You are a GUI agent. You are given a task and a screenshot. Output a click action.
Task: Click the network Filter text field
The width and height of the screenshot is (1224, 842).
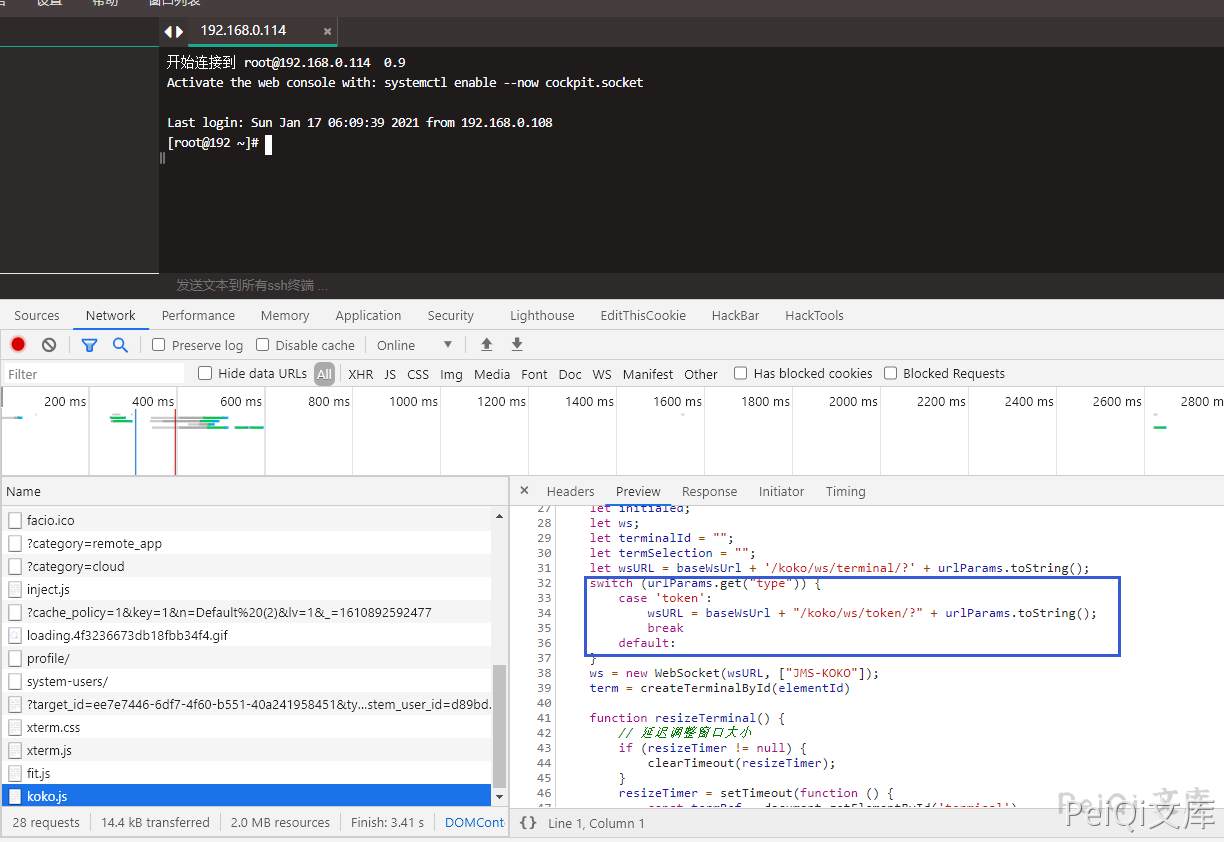click(95, 374)
